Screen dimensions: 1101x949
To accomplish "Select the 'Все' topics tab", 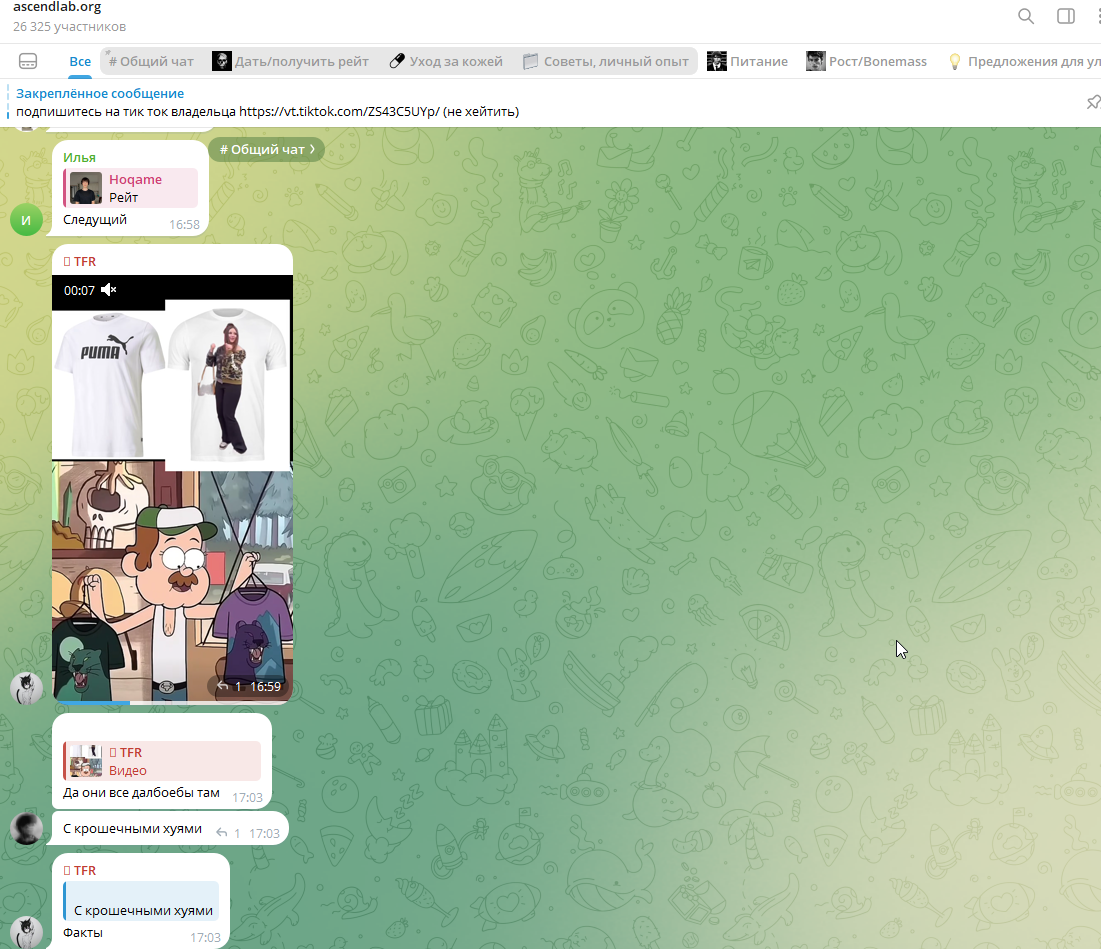I will point(80,62).
